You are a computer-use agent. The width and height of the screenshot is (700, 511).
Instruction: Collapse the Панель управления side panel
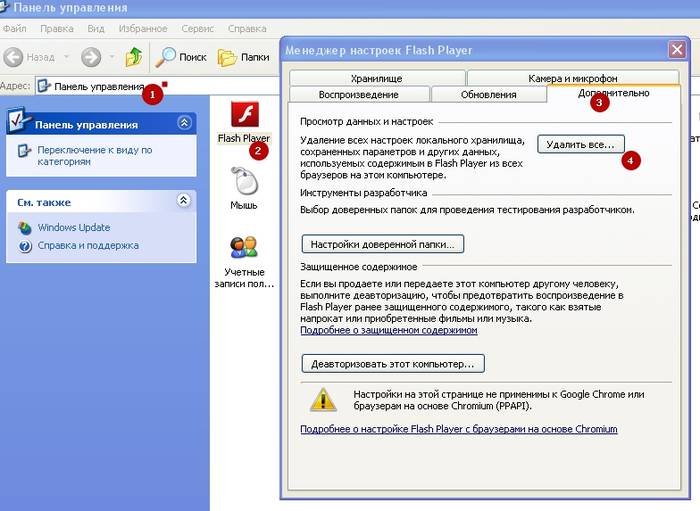[183, 122]
